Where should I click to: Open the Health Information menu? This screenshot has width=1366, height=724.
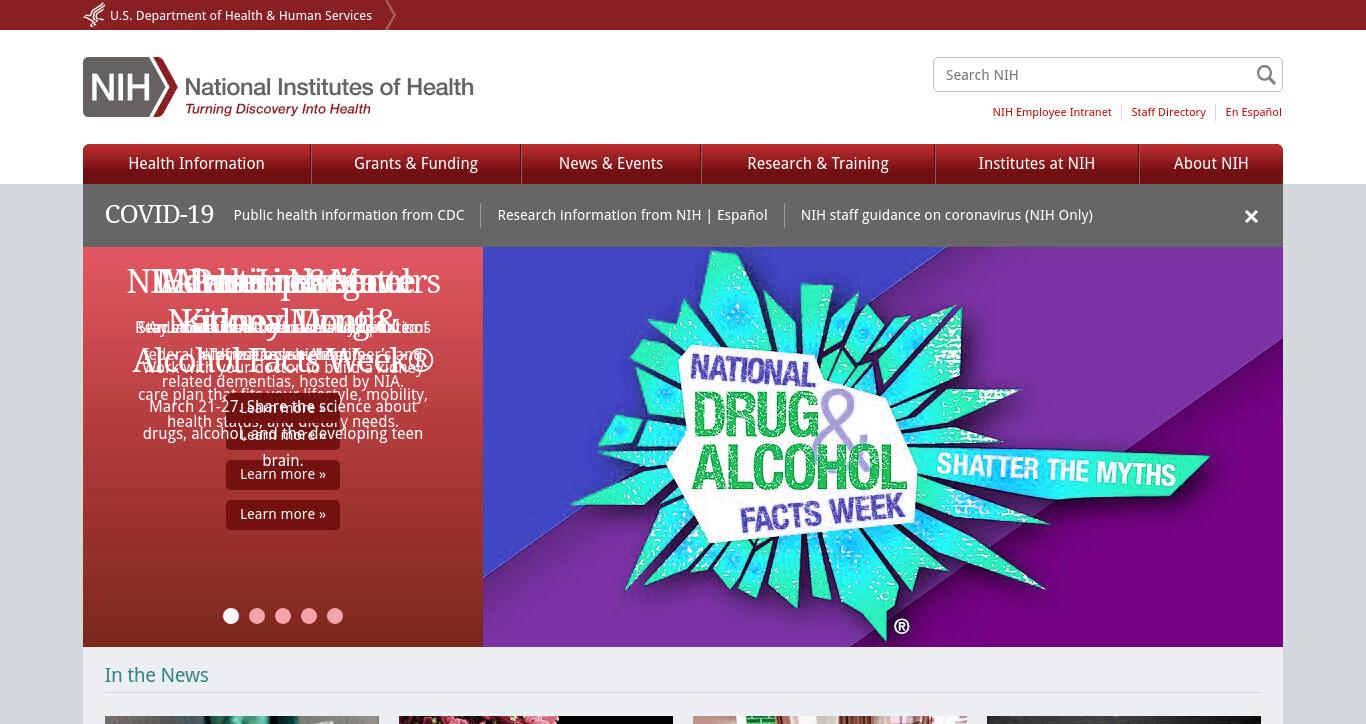coord(197,164)
